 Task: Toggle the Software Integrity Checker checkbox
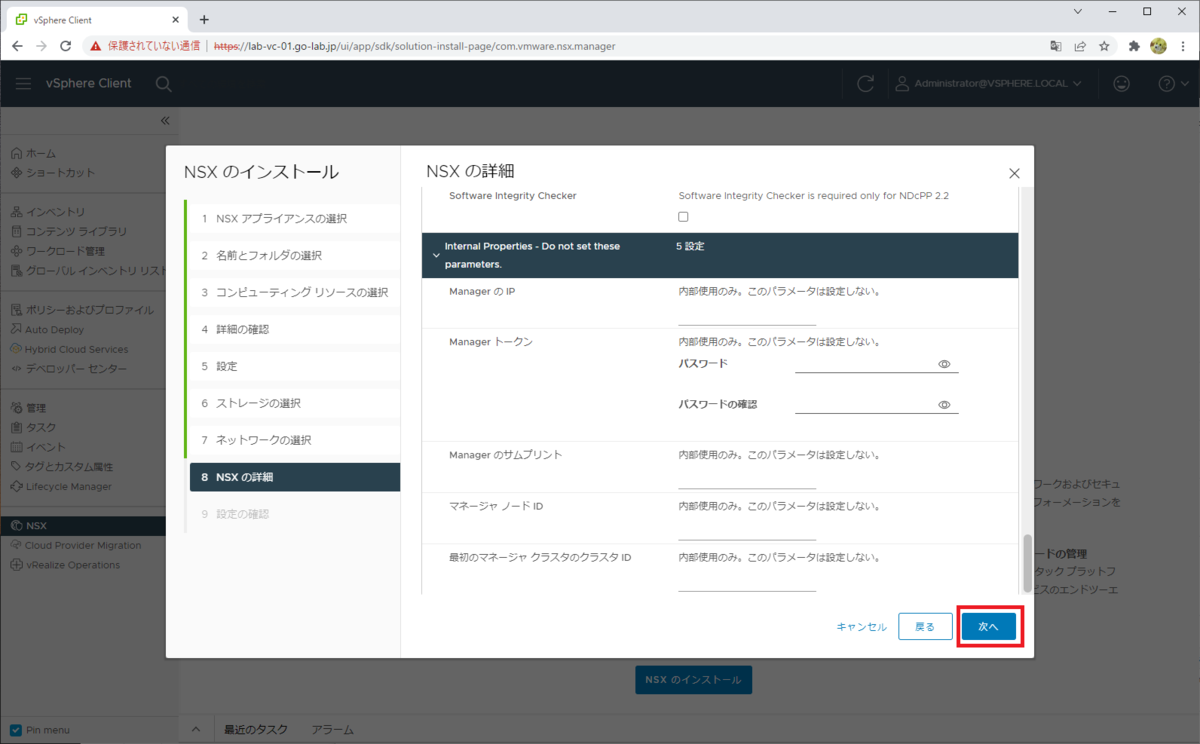[x=683, y=217]
